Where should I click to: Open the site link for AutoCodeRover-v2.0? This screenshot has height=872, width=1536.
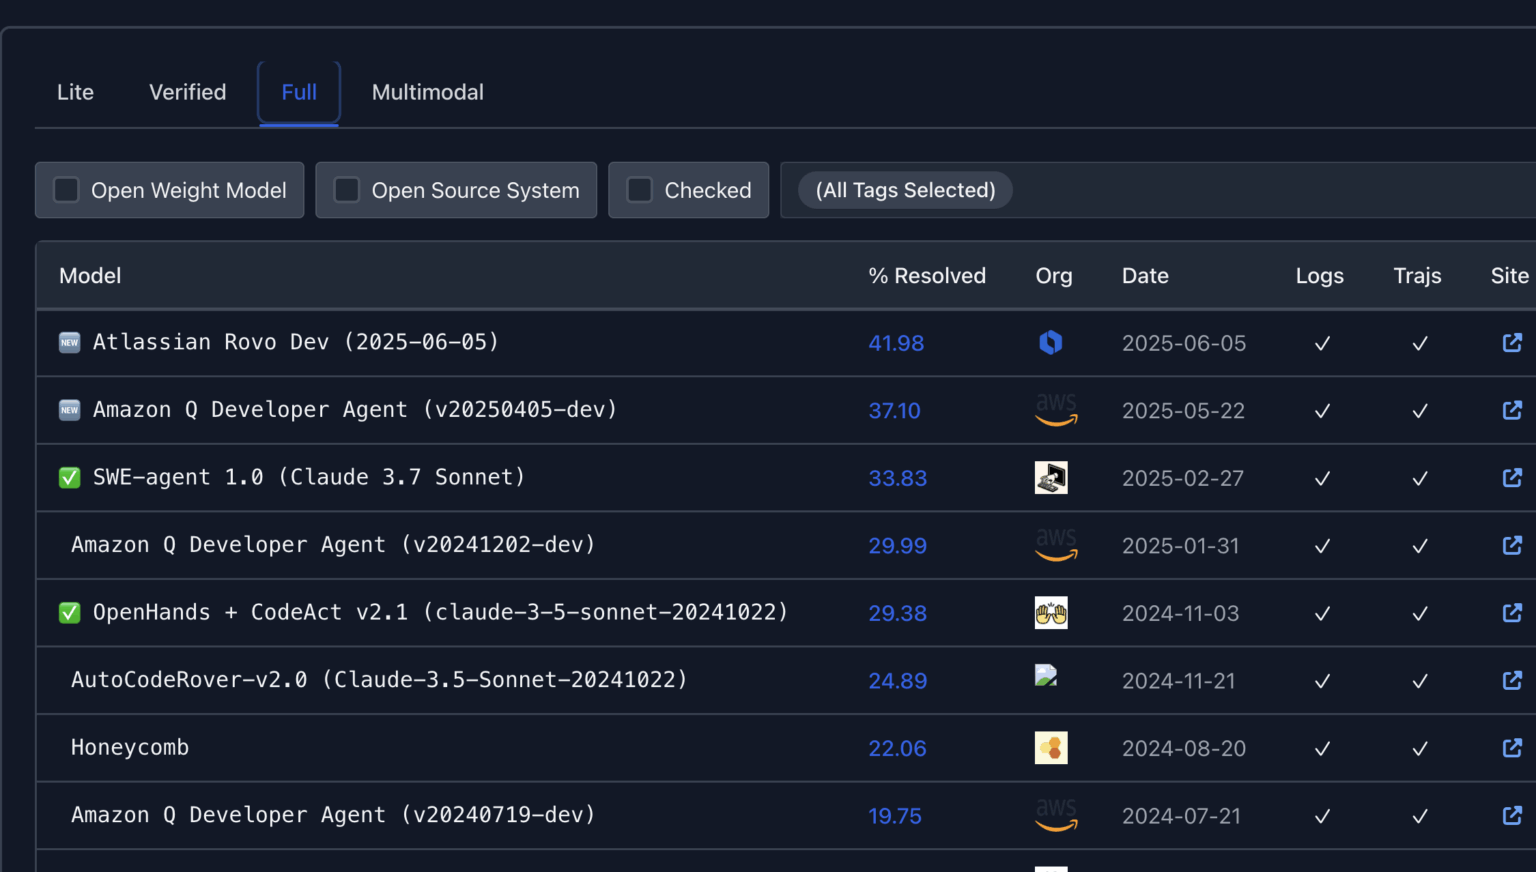1511,680
